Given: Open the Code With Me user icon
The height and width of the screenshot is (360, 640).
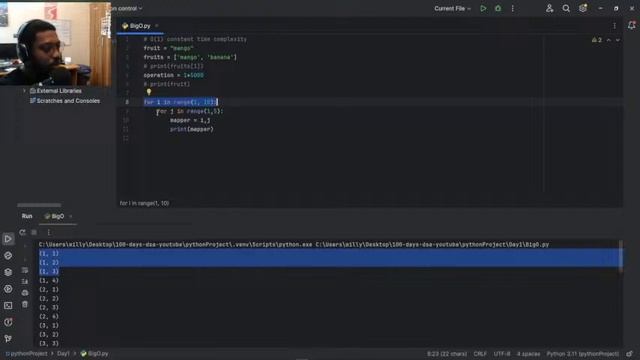Looking at the screenshot, I should 549,8.
